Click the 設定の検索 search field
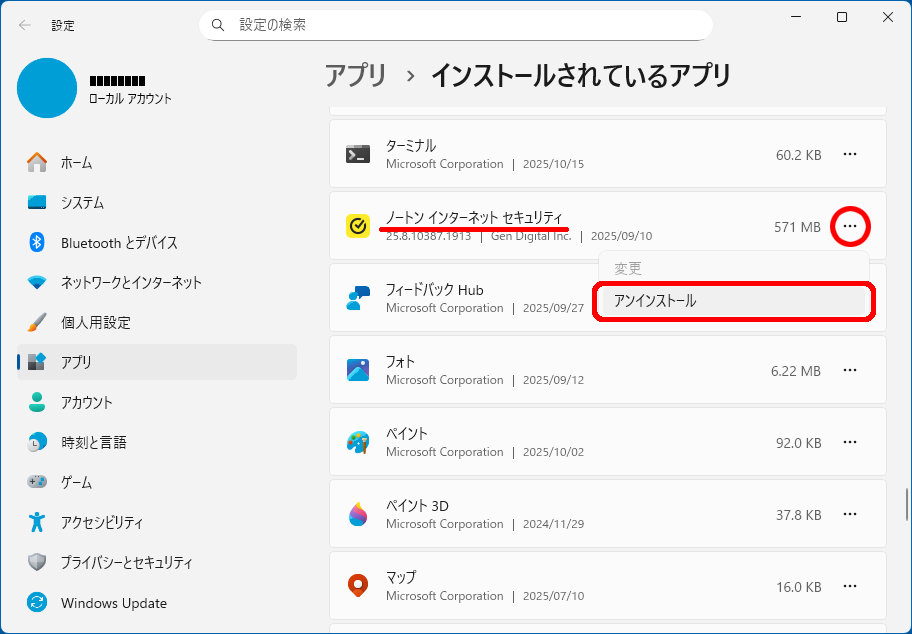This screenshot has height=634, width=912. [460, 25]
